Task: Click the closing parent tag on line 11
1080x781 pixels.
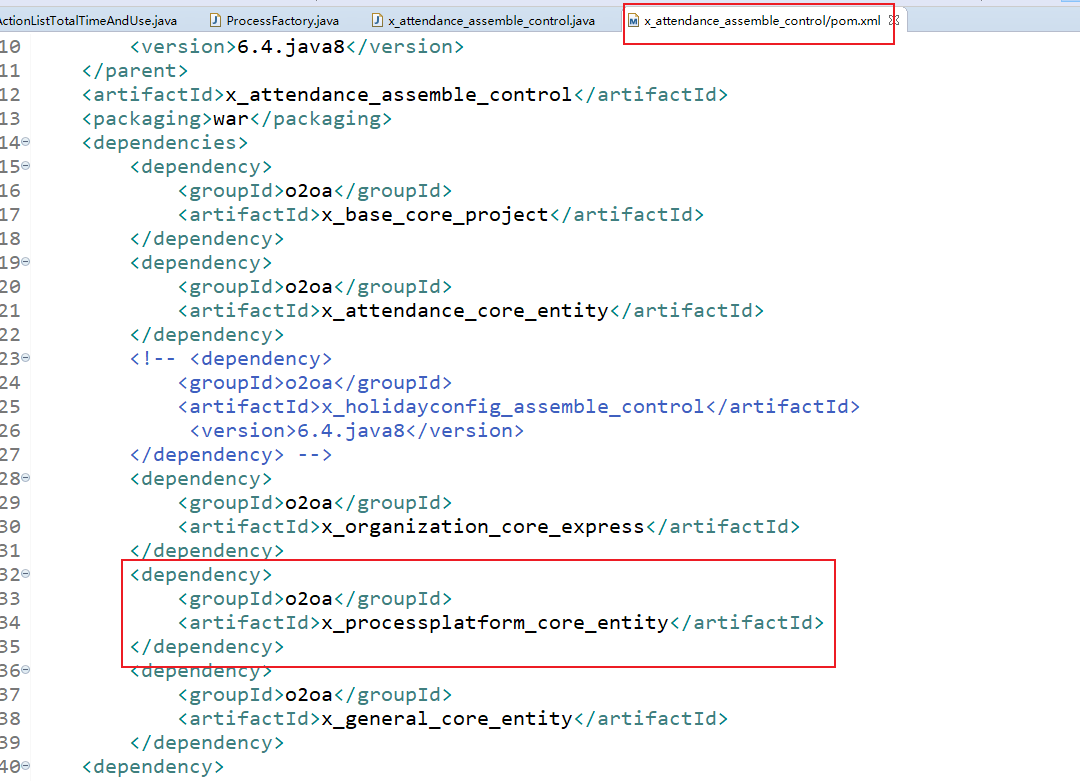Action: click(135, 71)
